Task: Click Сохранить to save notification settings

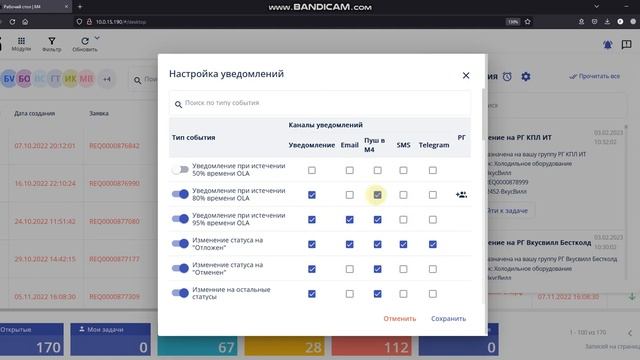Action: click(x=448, y=319)
